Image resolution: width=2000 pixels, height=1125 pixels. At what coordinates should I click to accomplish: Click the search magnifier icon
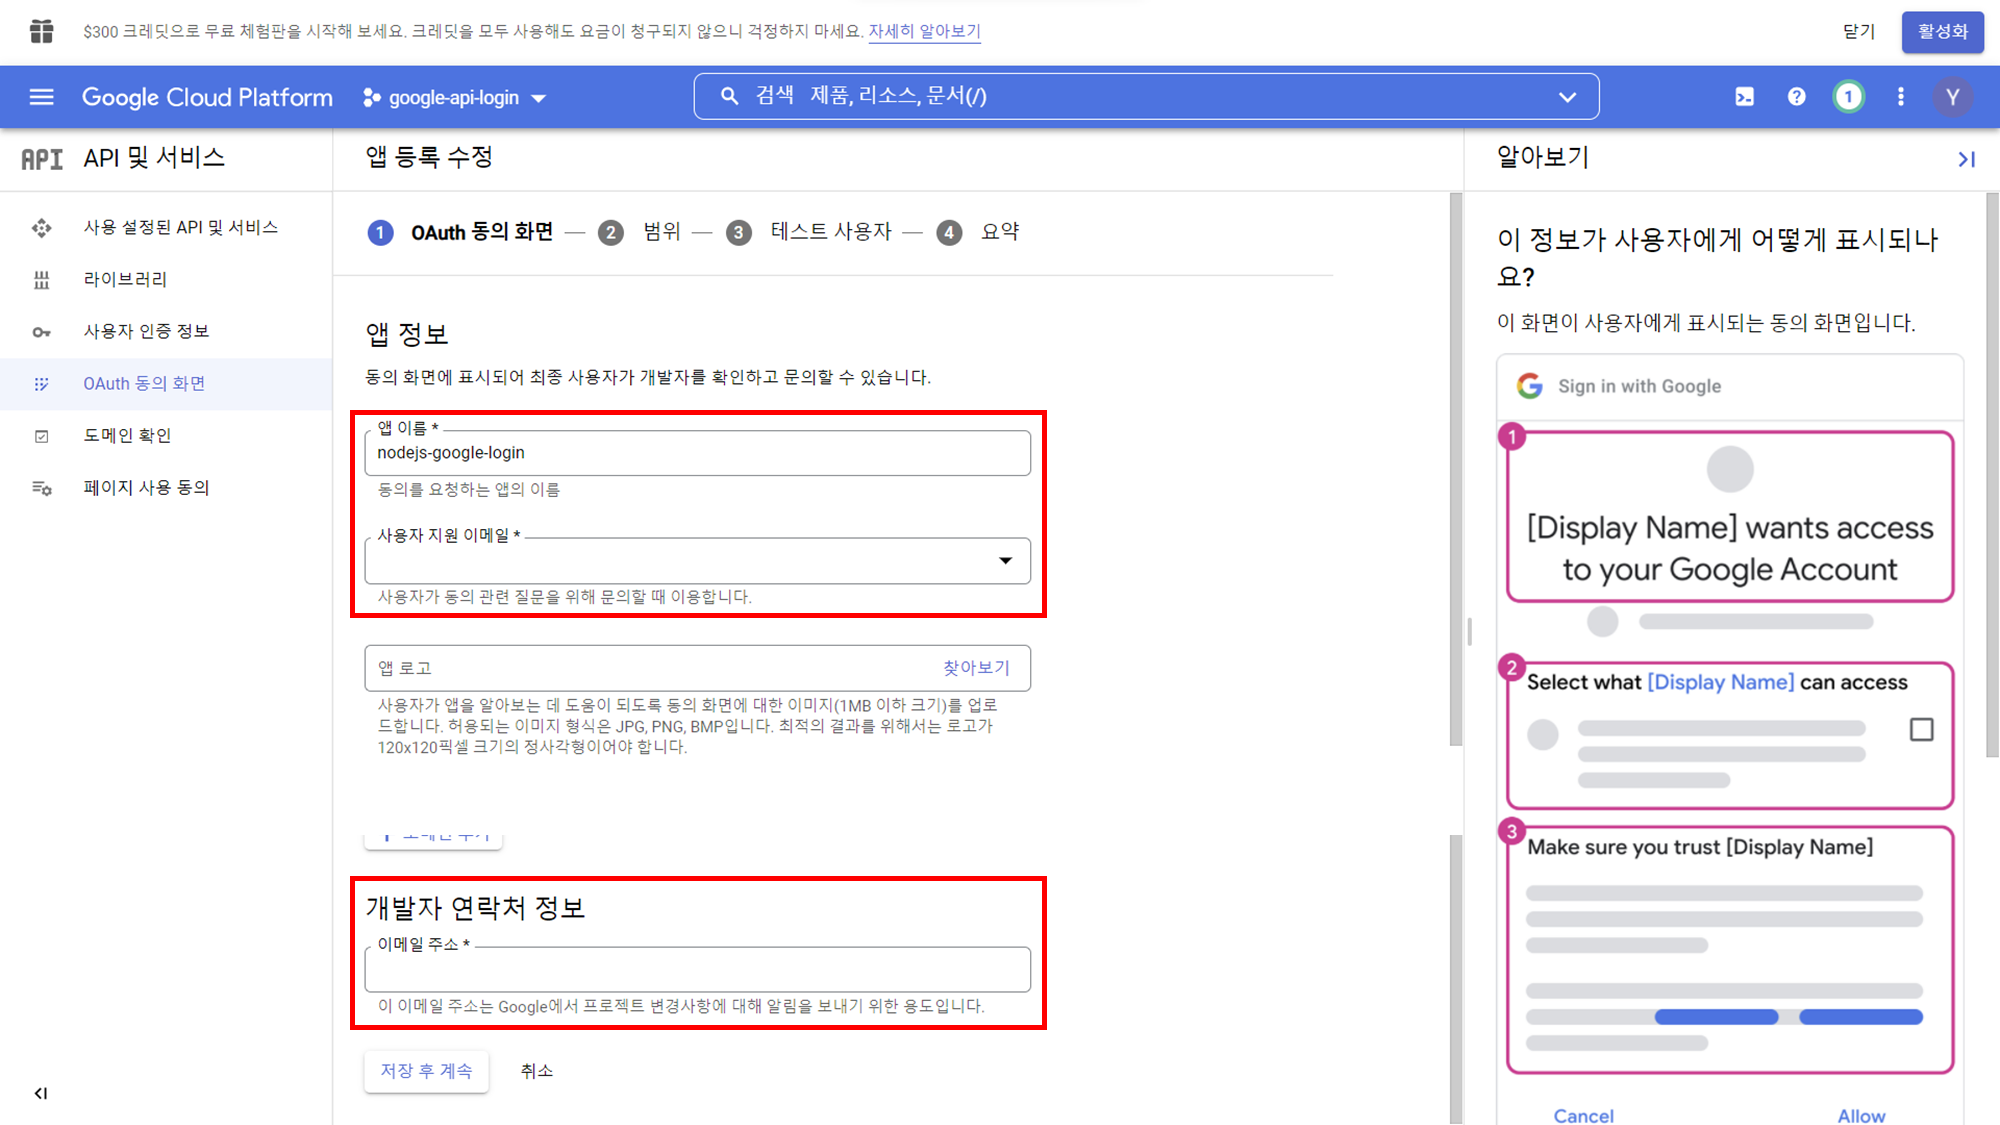pyautogui.click(x=729, y=96)
